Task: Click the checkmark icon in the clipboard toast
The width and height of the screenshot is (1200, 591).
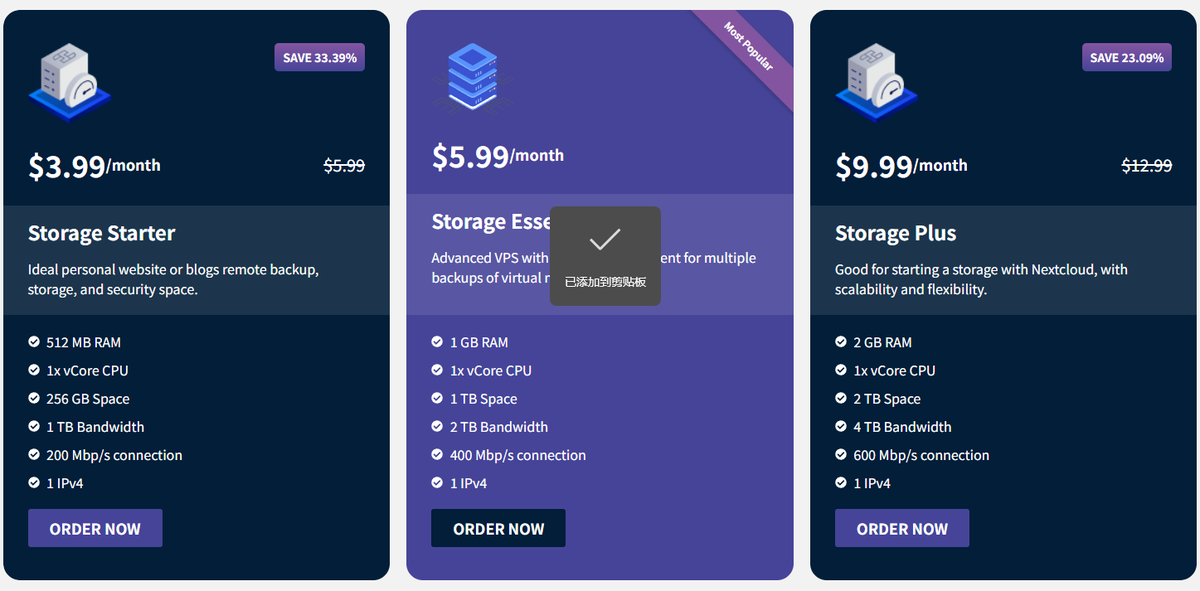Action: [x=605, y=239]
